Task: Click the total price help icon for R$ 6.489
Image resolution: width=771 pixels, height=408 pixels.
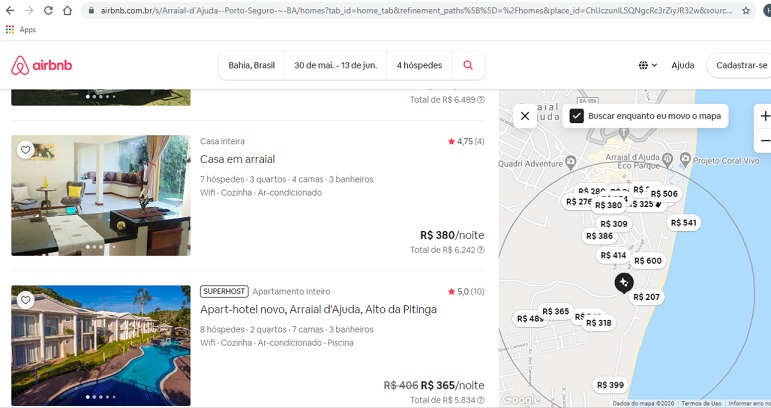Action: pyautogui.click(x=481, y=100)
